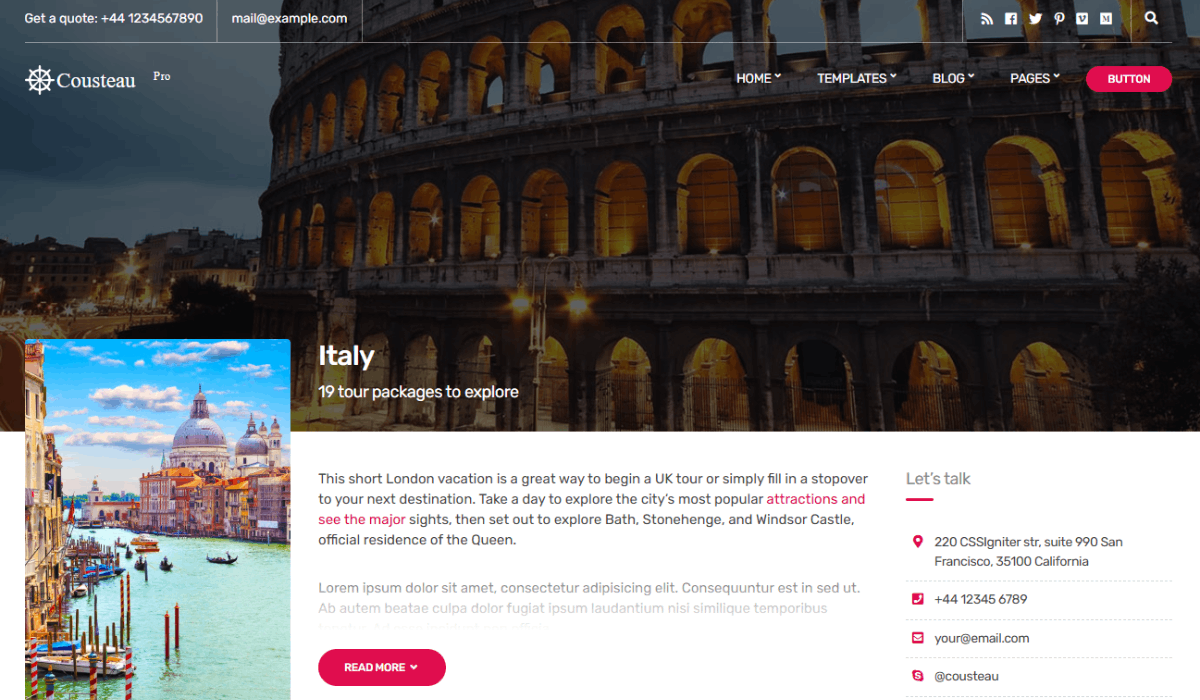Click the envelope icon beside your@email.com
The width and height of the screenshot is (1200, 700).
click(x=918, y=638)
